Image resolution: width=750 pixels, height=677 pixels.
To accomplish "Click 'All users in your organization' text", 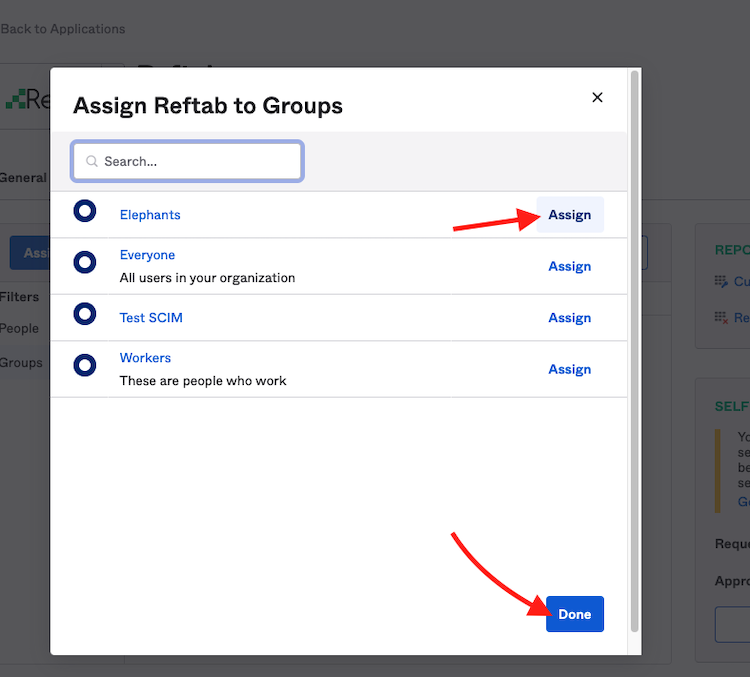I will tap(207, 278).
